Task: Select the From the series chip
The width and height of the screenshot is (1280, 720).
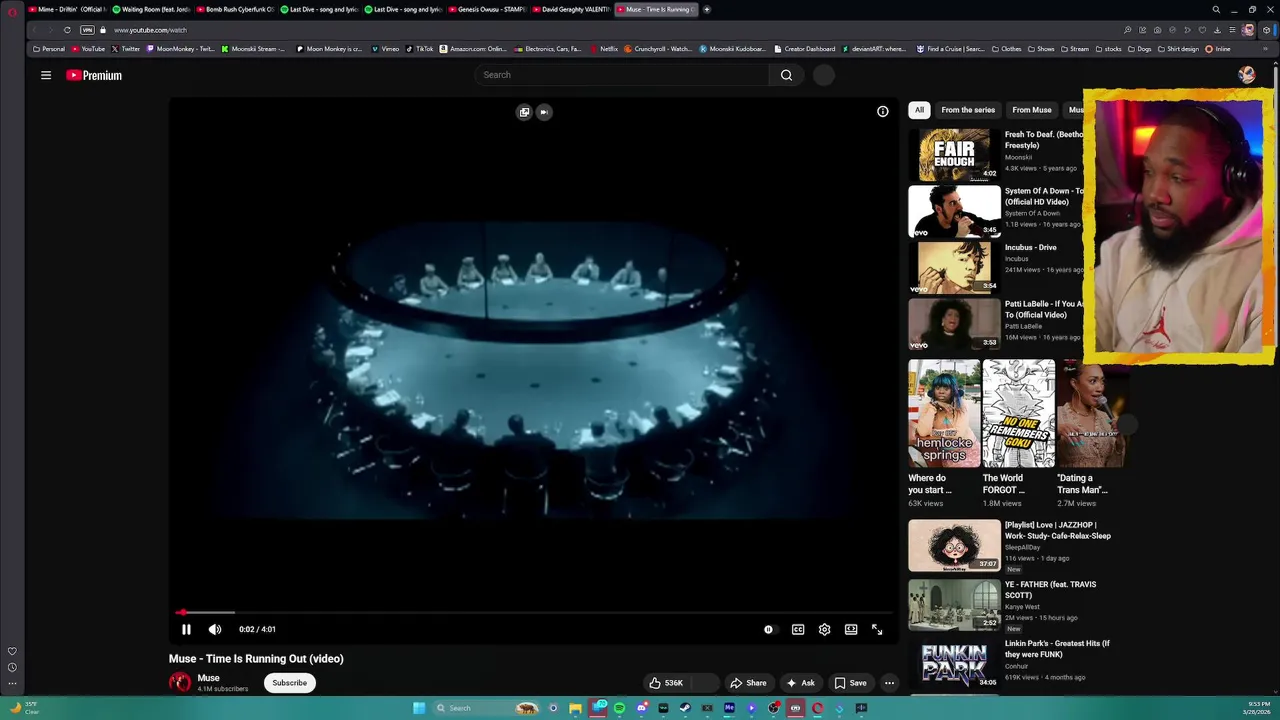Action: [968, 110]
